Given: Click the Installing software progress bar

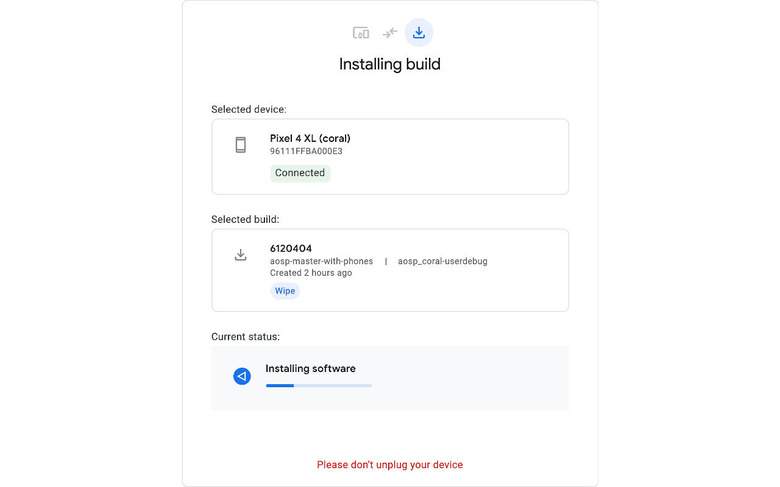Looking at the screenshot, I should point(318,385).
